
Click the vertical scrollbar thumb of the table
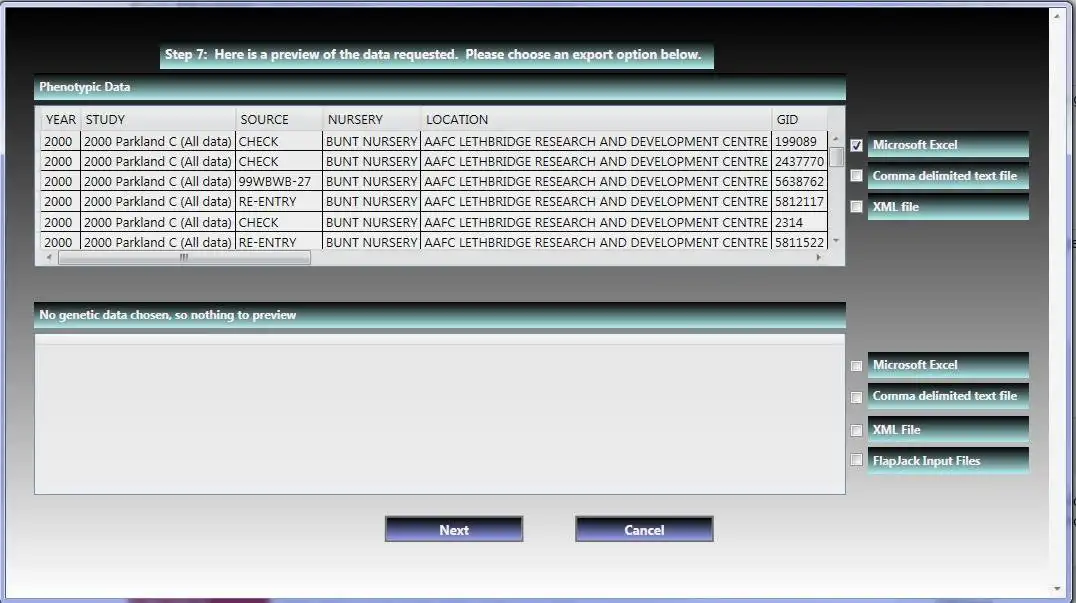point(836,156)
